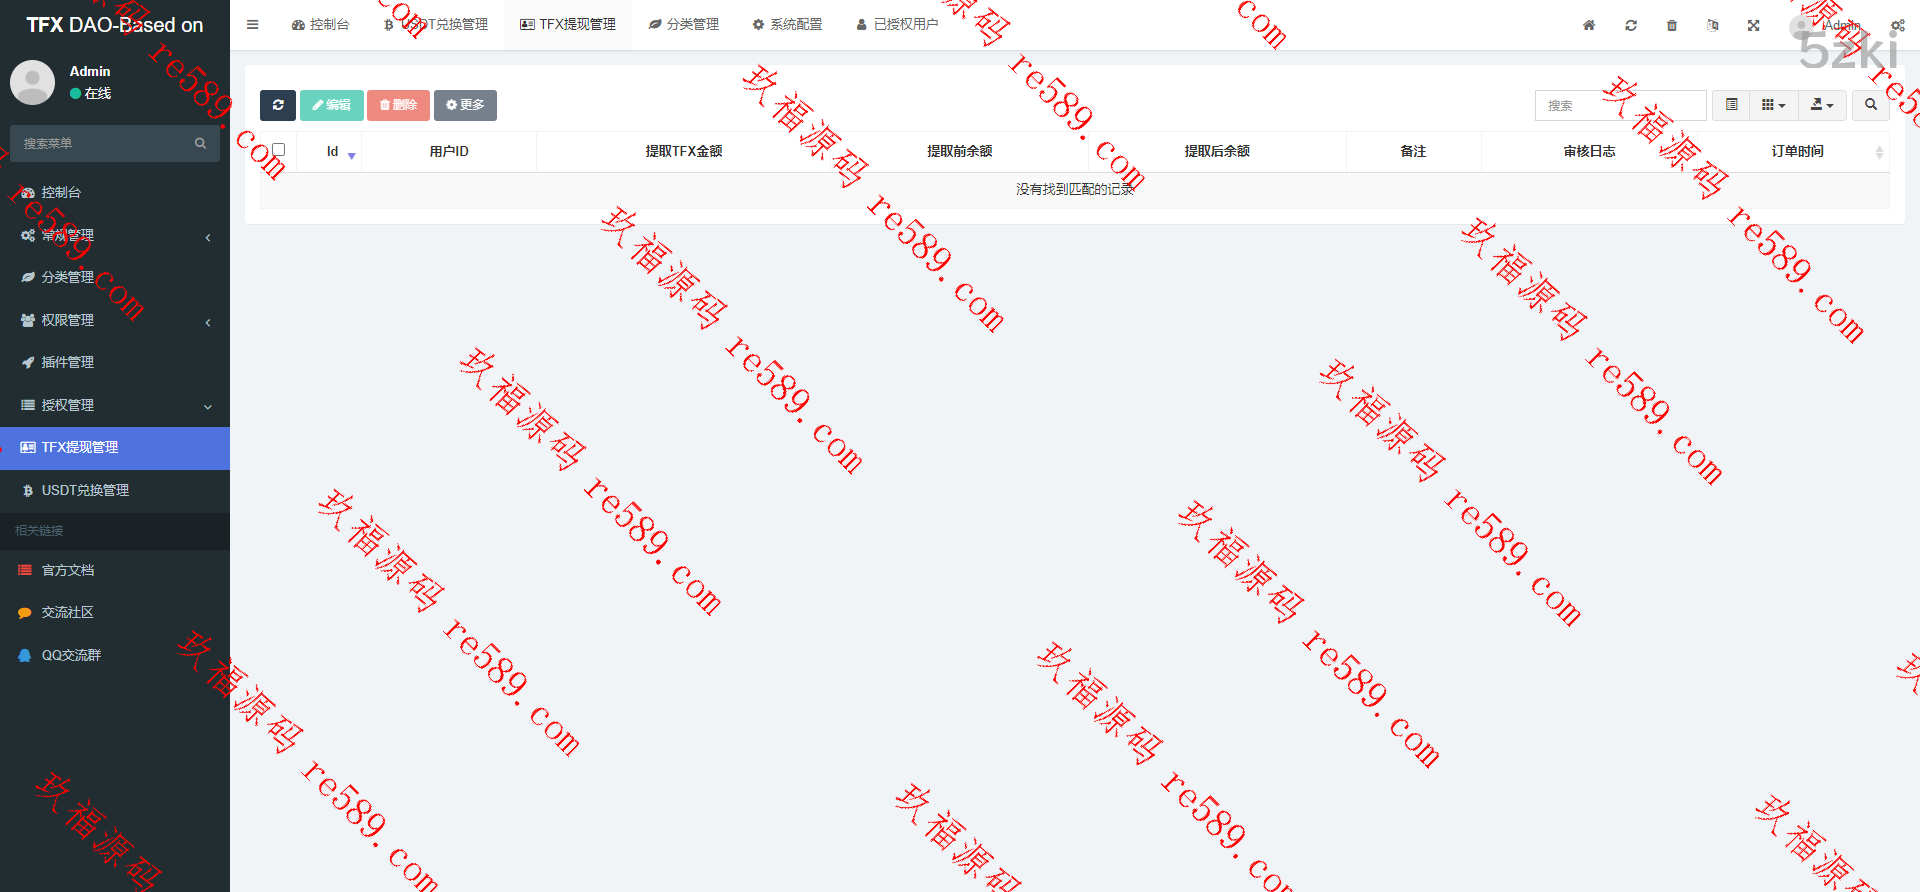Click the table 搜索 input field
The image size is (1920, 892).
pos(1620,105)
